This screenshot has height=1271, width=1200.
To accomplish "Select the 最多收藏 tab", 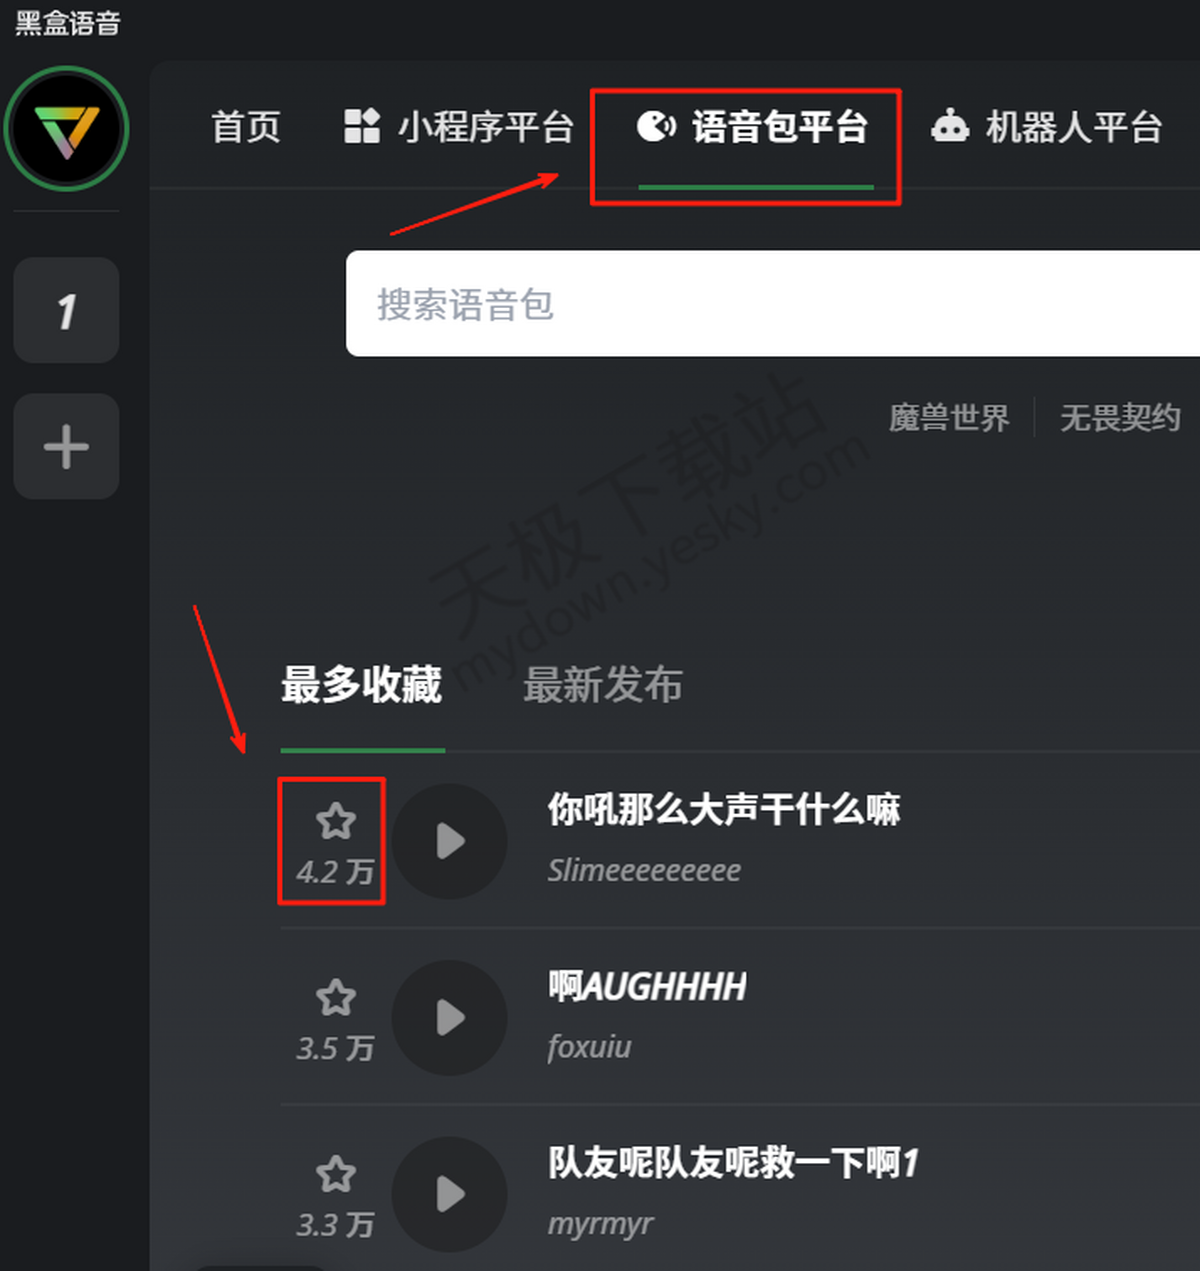I will tap(362, 685).
